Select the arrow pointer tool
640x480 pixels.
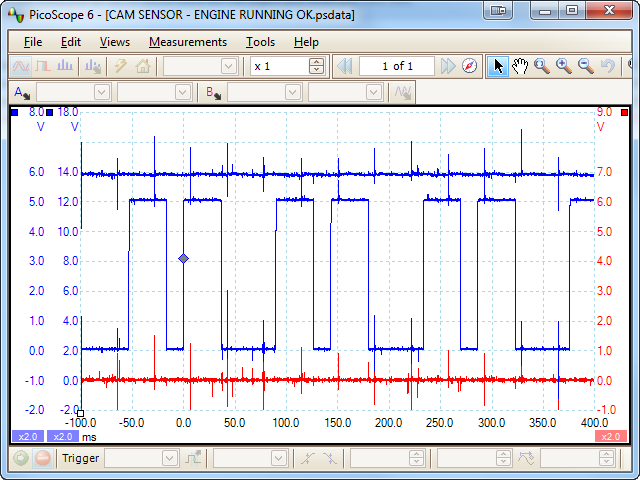[499, 66]
